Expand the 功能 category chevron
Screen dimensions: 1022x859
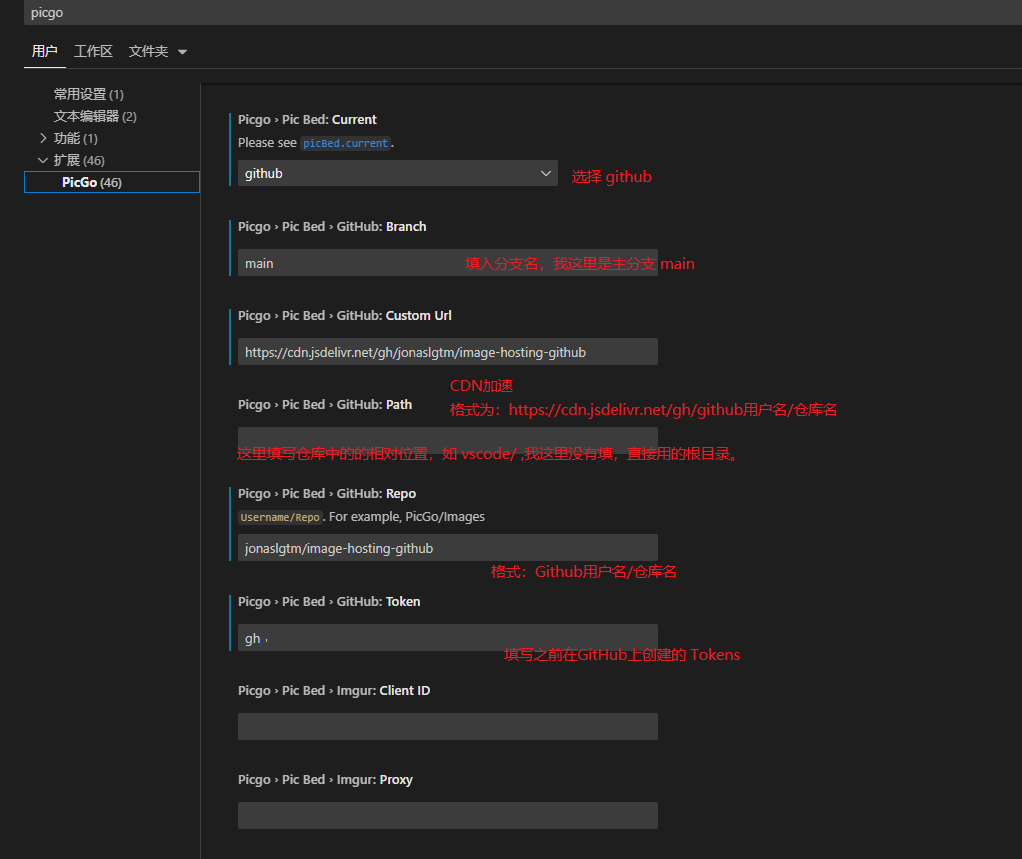[43, 138]
